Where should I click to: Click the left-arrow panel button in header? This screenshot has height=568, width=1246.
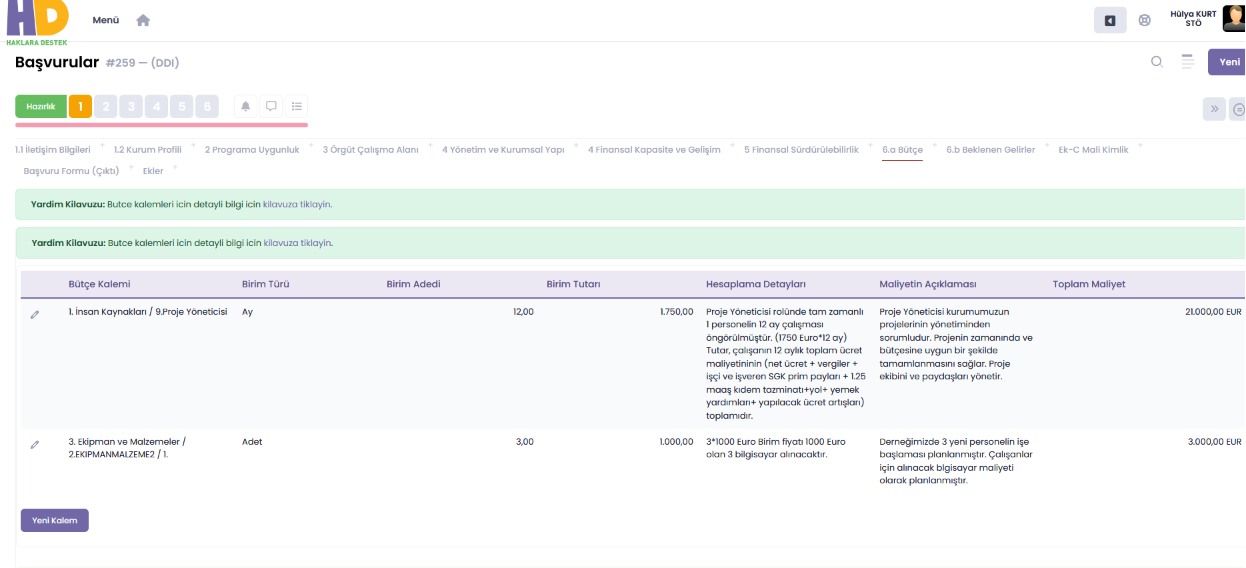click(x=1110, y=20)
